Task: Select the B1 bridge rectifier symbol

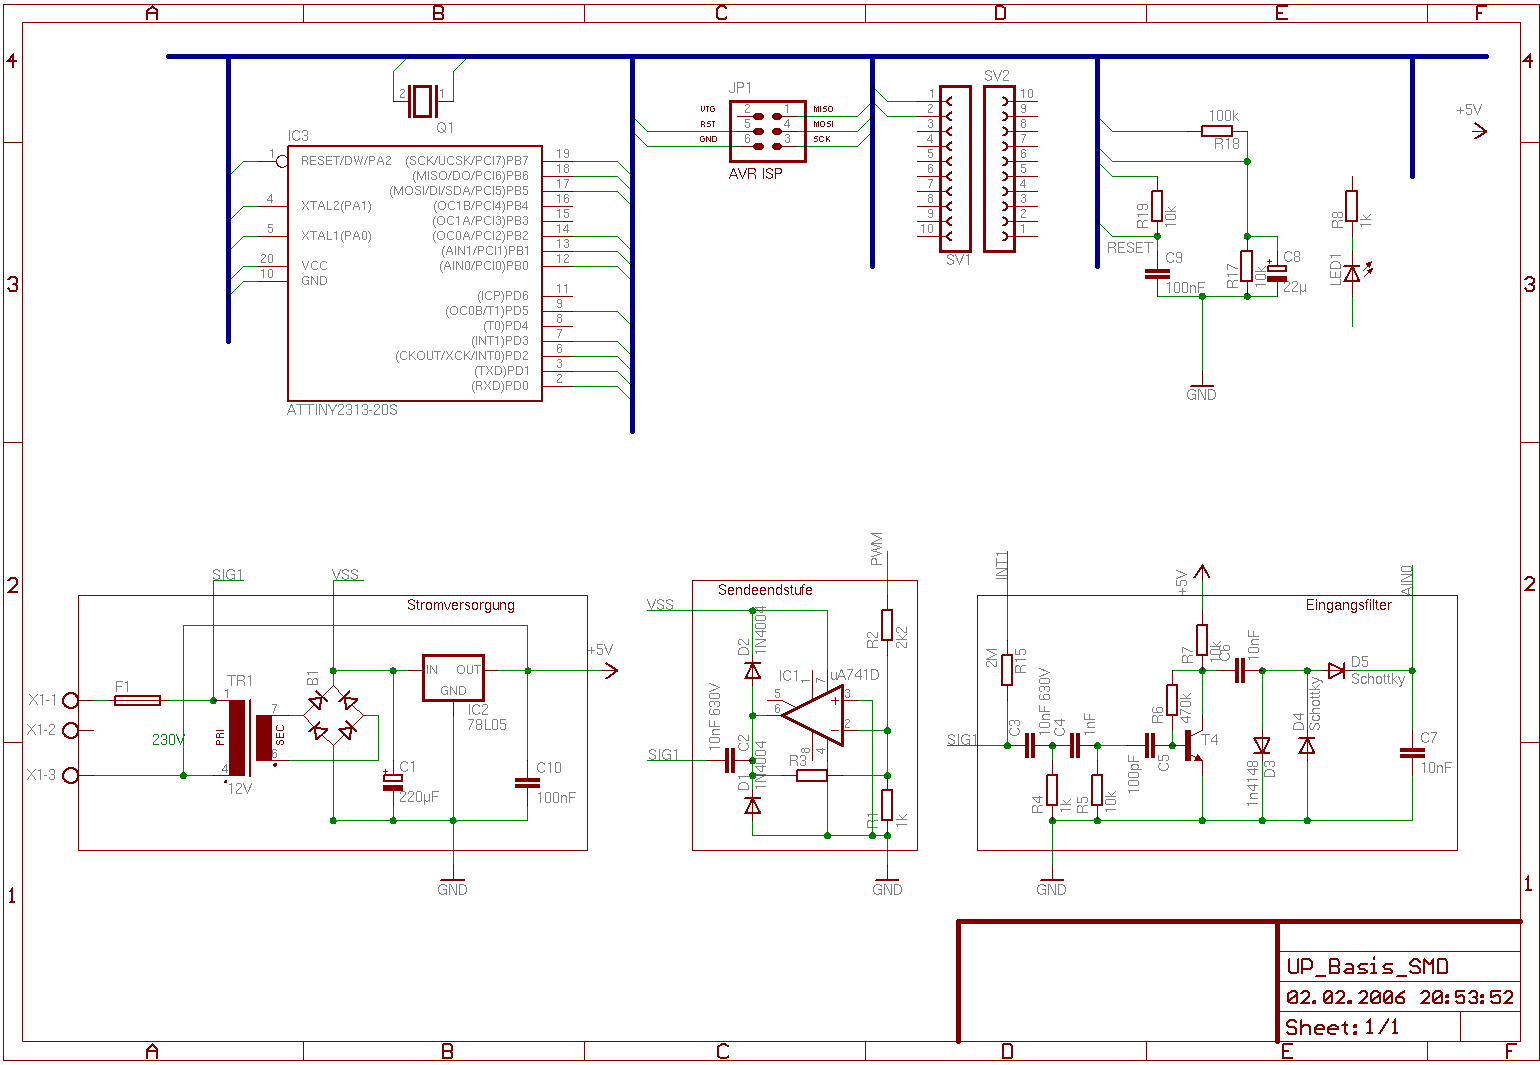Action: [x=333, y=715]
